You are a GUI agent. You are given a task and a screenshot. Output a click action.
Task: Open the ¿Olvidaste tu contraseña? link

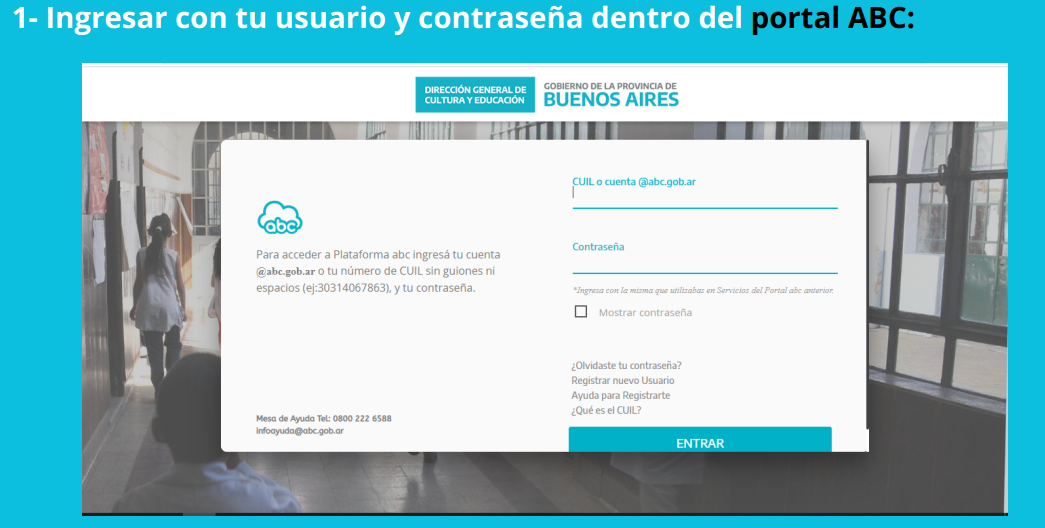click(626, 365)
